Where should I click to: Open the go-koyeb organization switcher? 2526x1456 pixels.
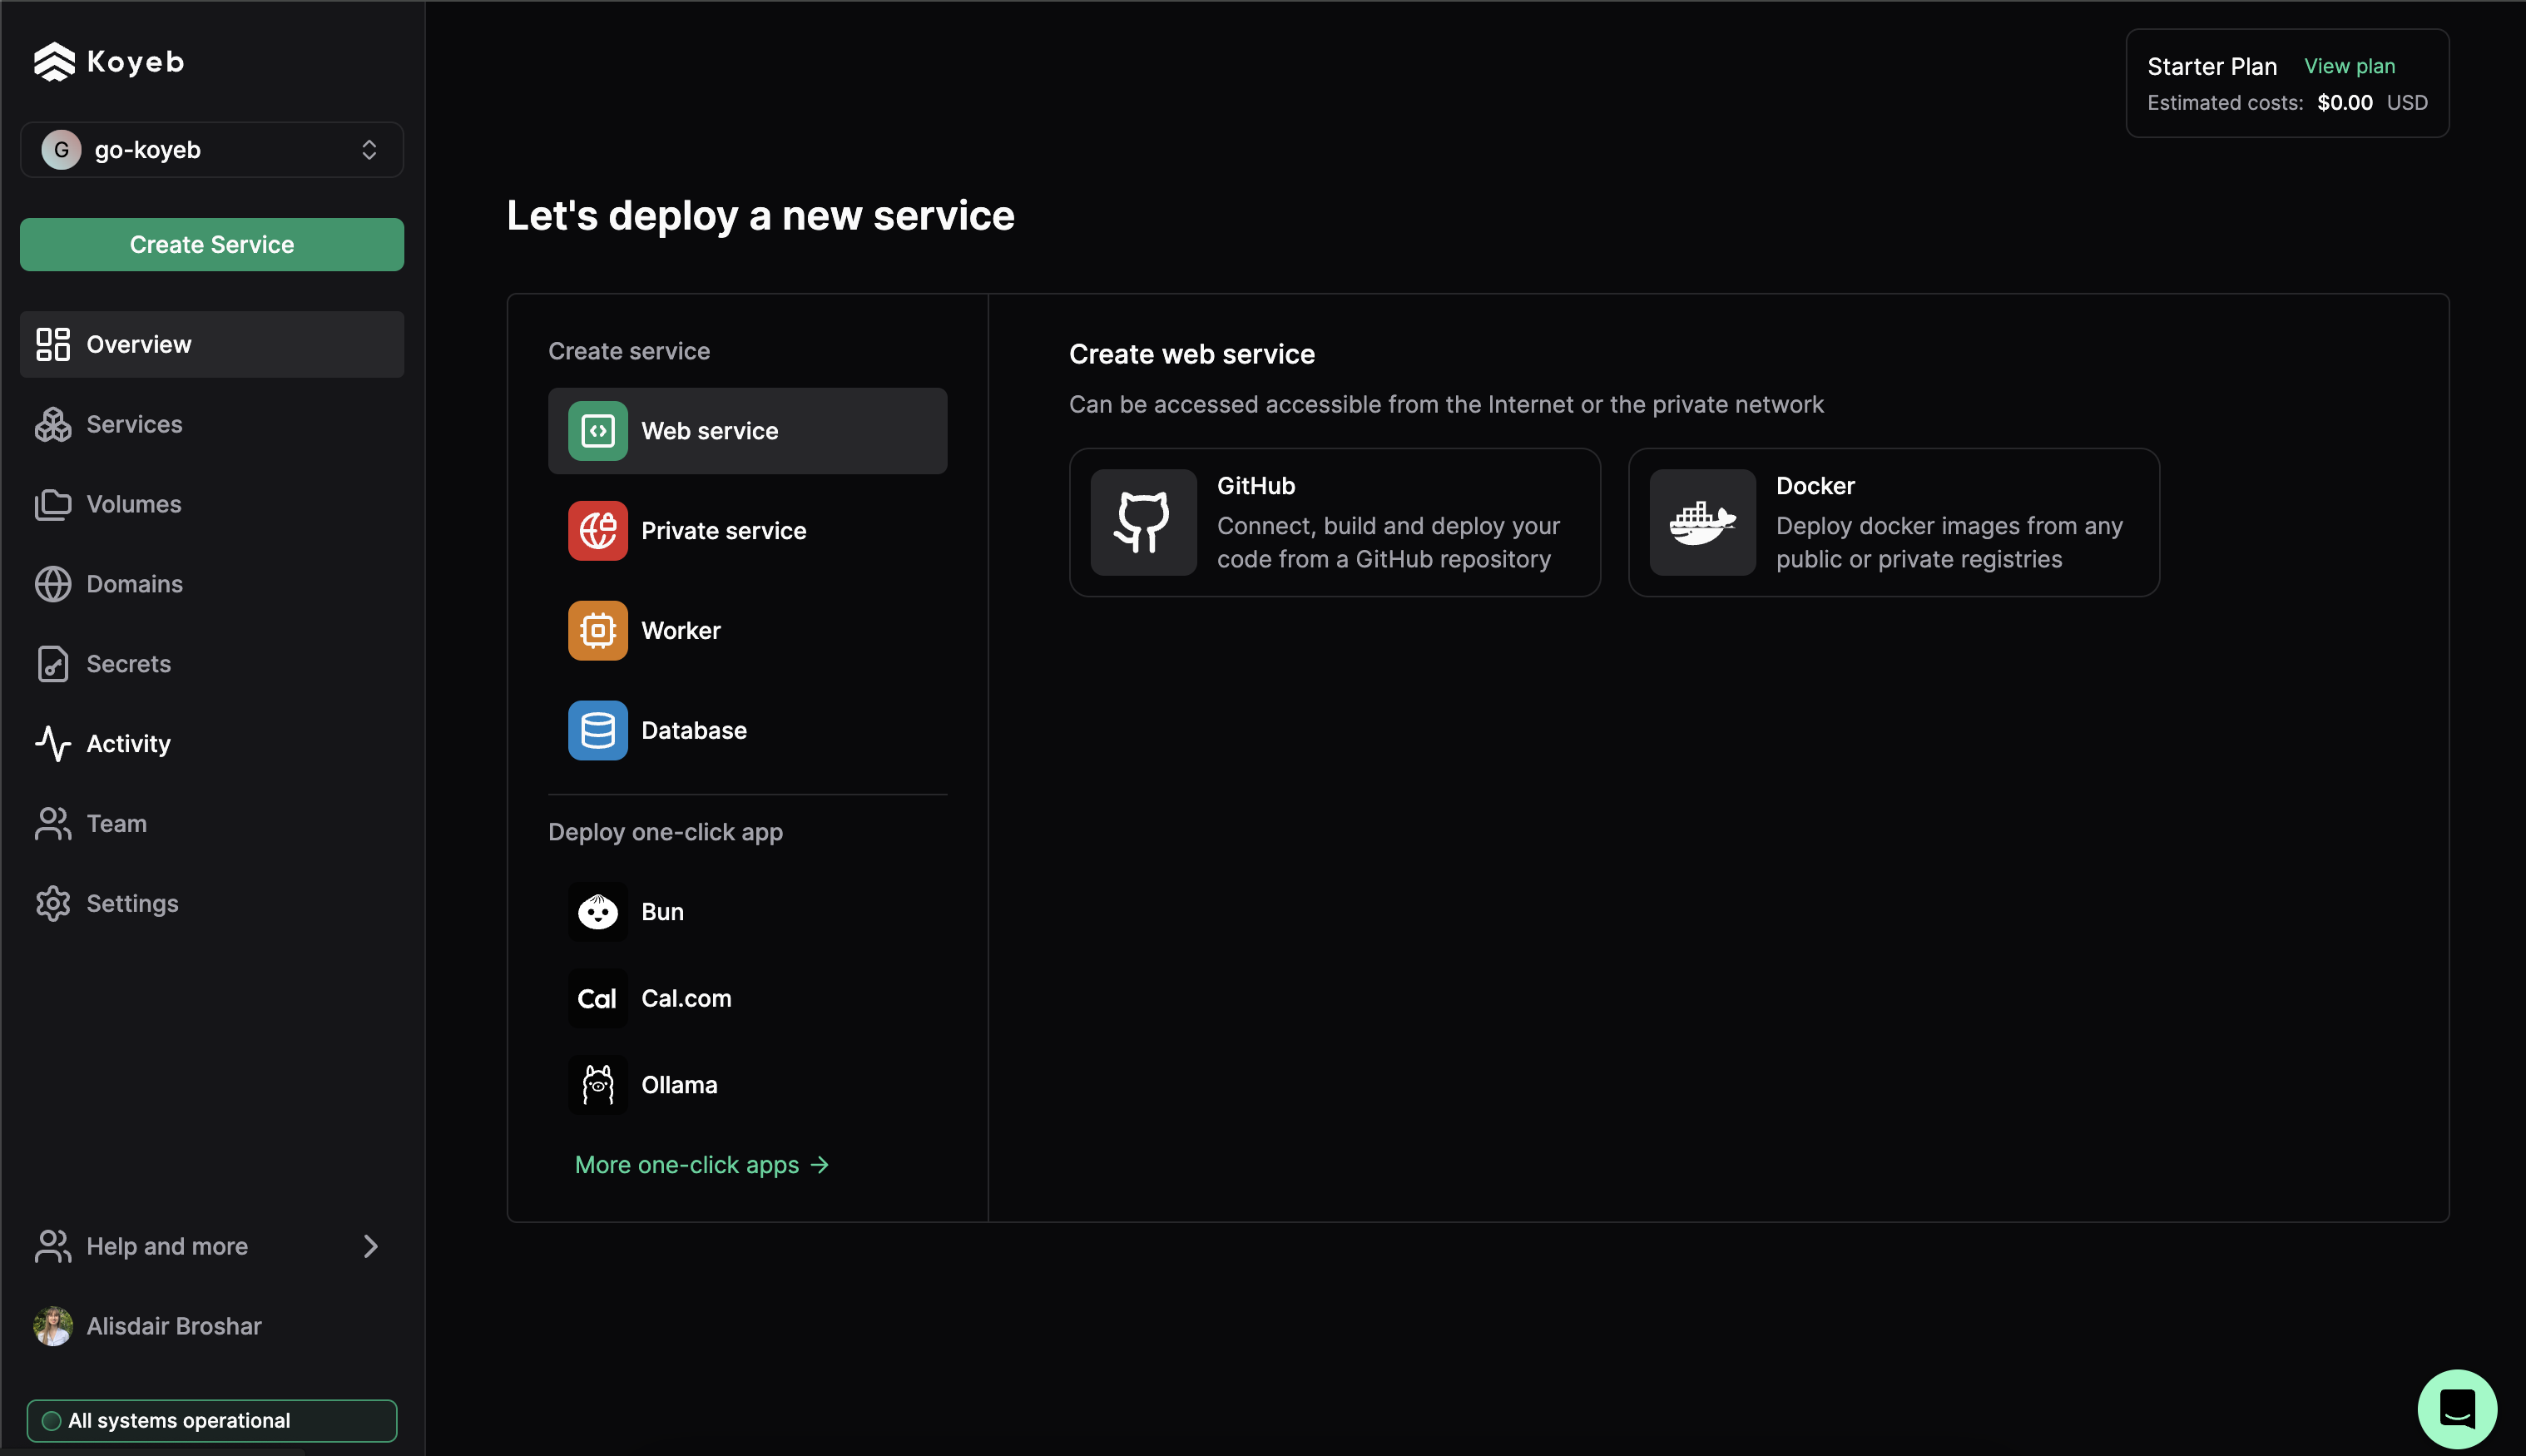pos(212,150)
